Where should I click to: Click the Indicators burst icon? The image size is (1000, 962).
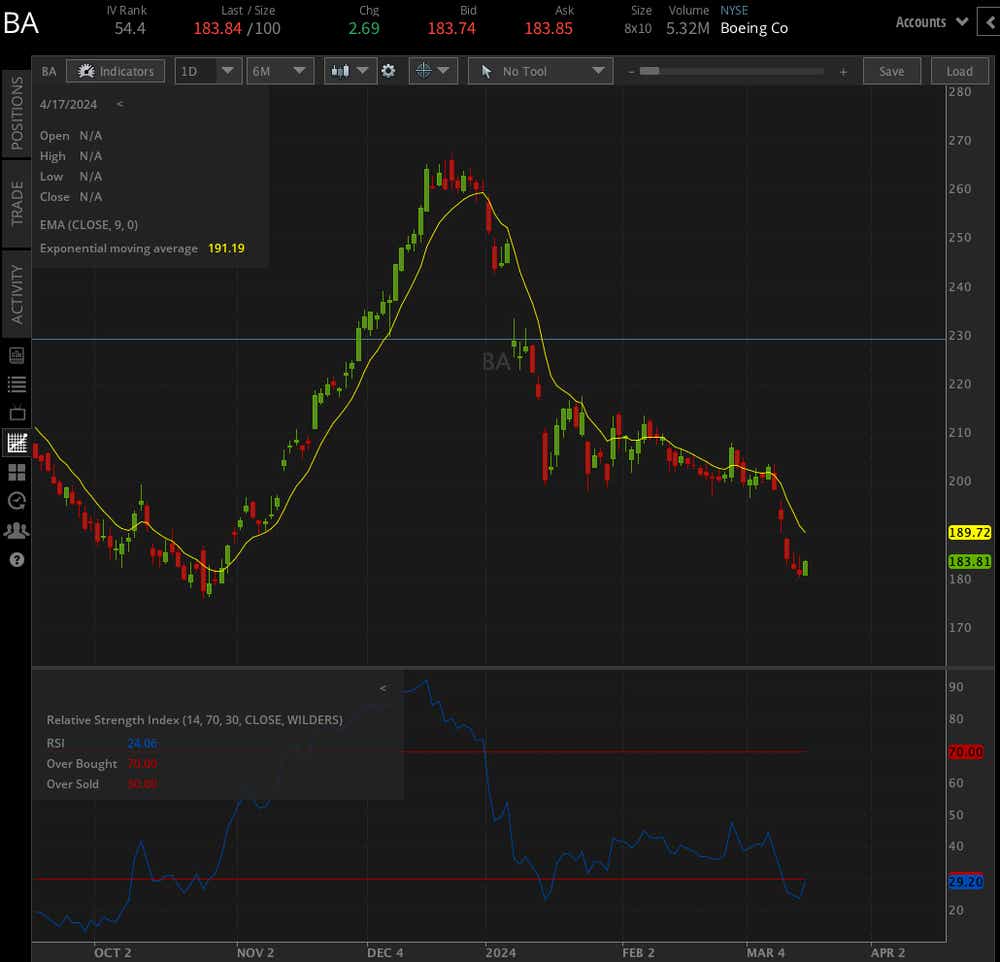(85, 71)
